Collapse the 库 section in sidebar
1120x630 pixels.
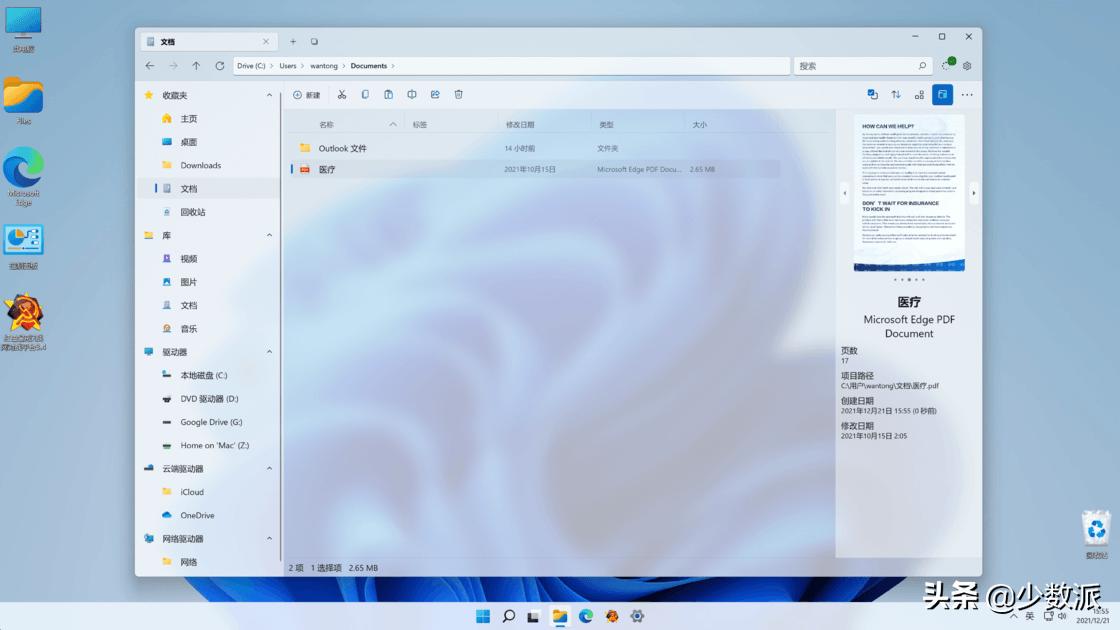click(269, 235)
